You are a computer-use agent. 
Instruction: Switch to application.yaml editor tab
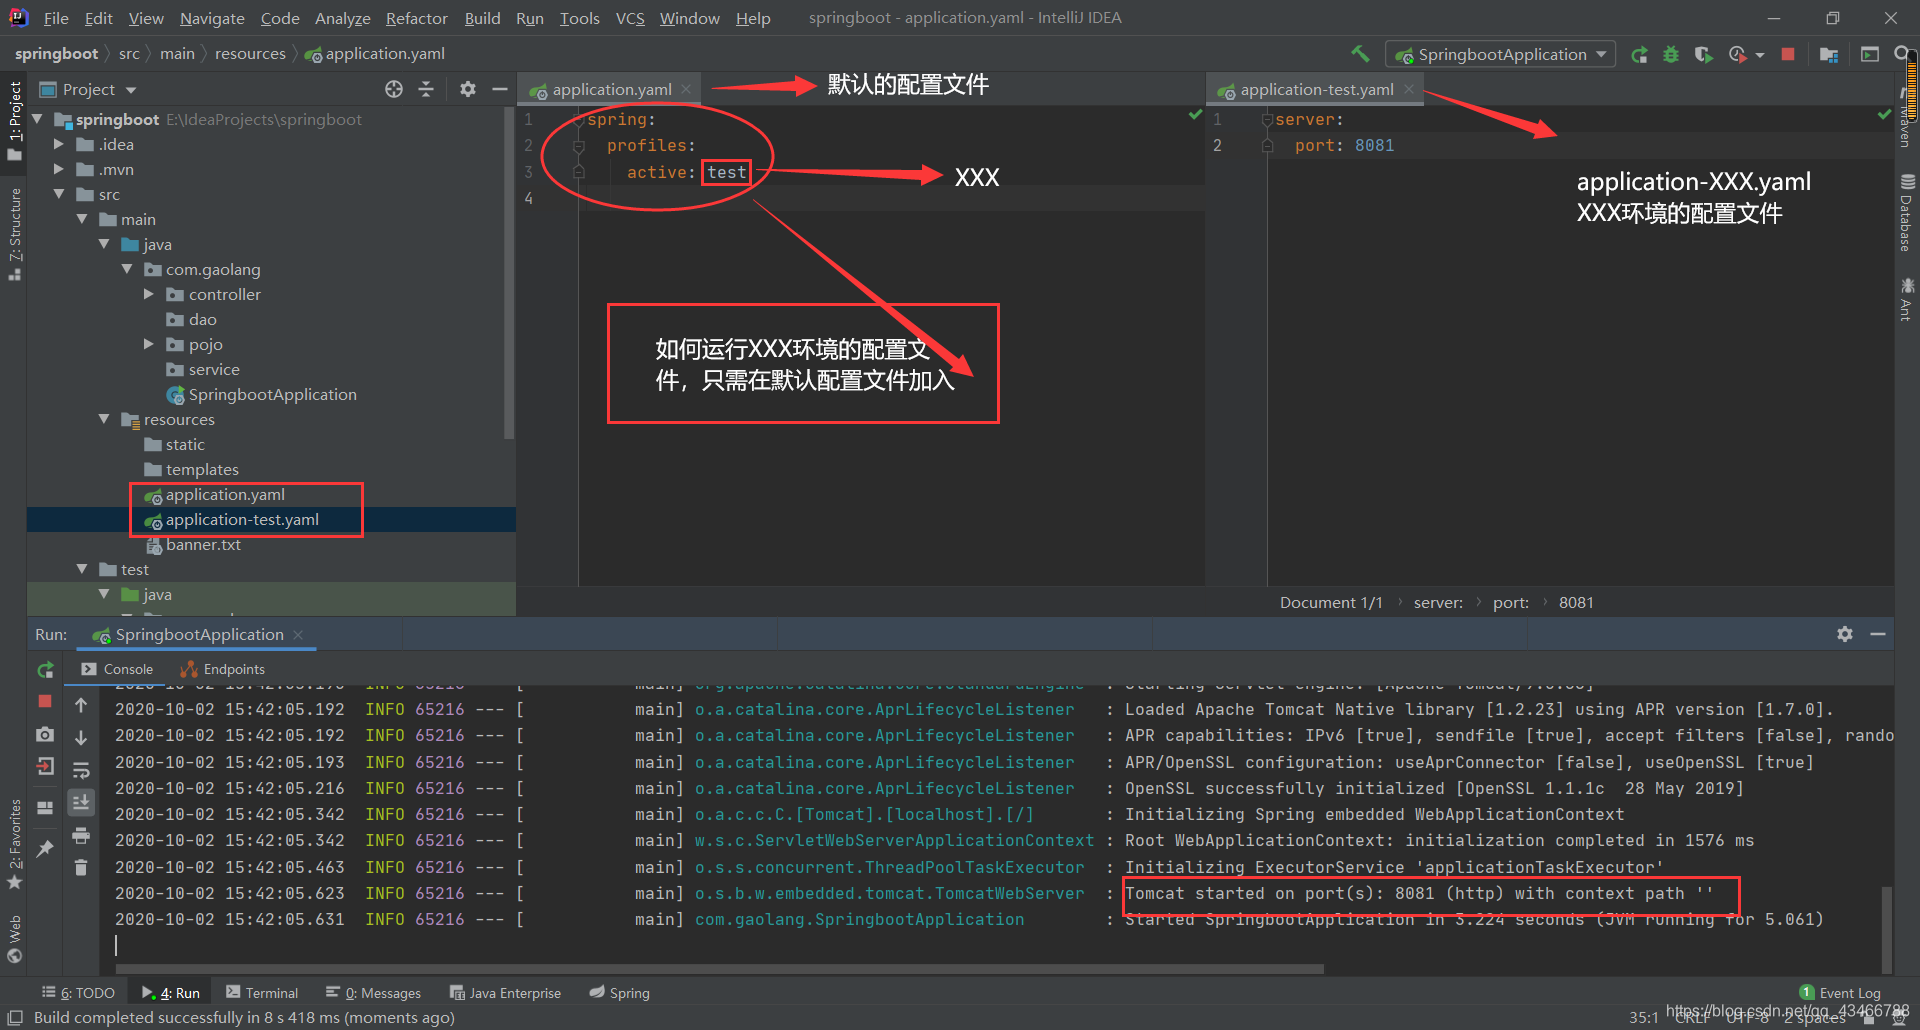tap(611, 89)
